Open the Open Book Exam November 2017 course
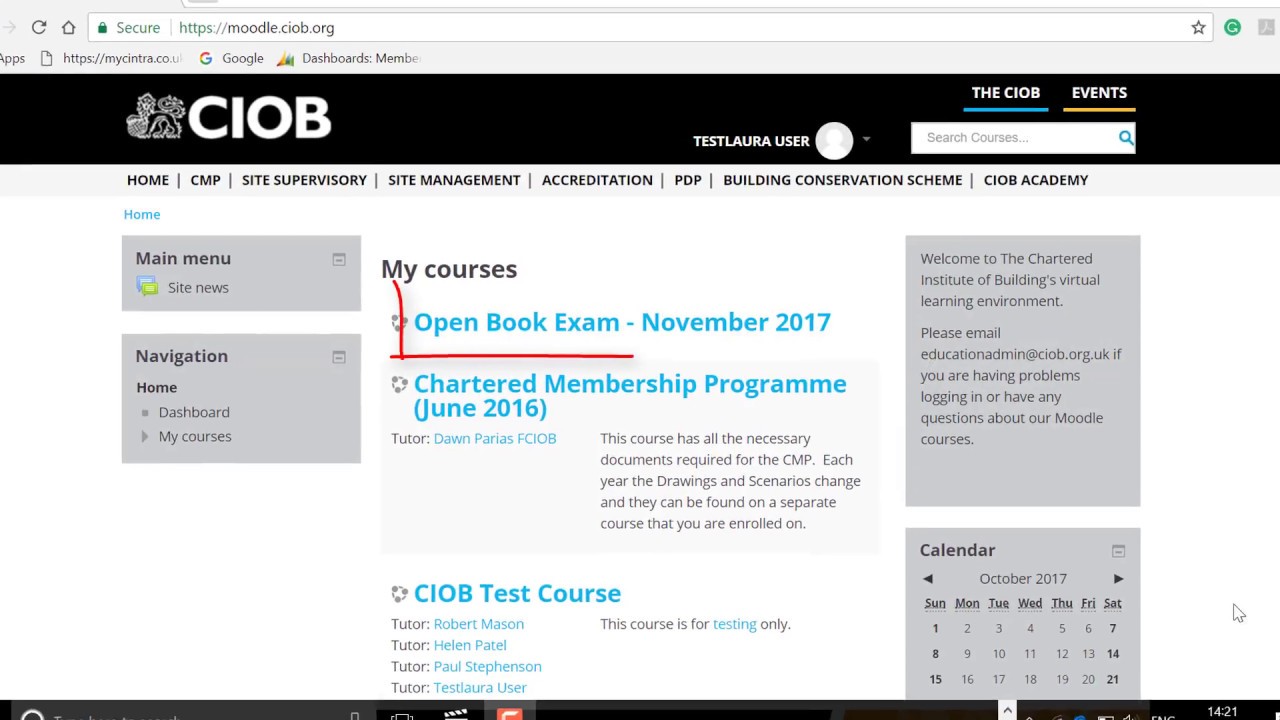 click(x=622, y=322)
